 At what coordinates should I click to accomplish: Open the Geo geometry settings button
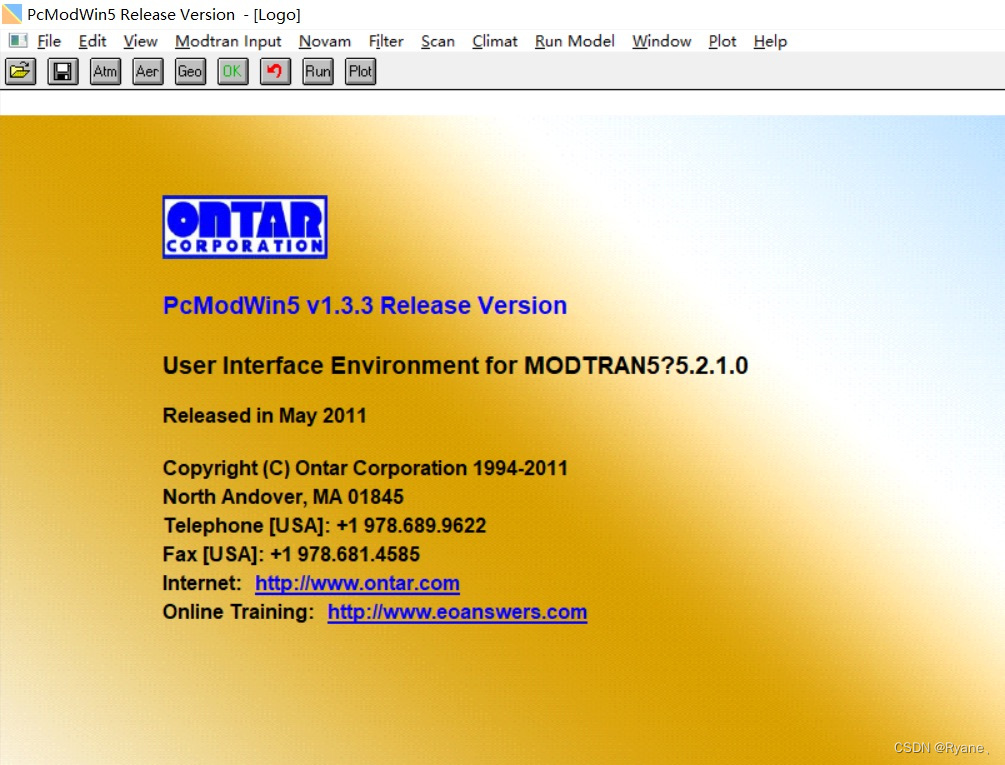pos(190,71)
